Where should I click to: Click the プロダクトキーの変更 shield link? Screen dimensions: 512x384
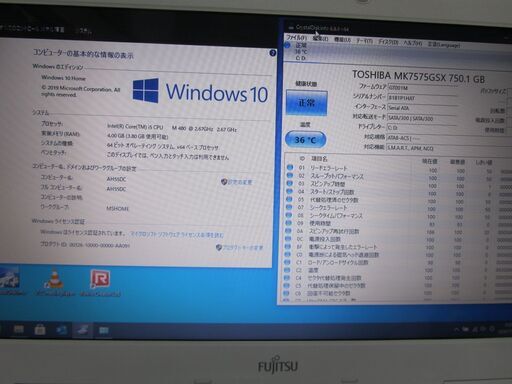point(239,247)
